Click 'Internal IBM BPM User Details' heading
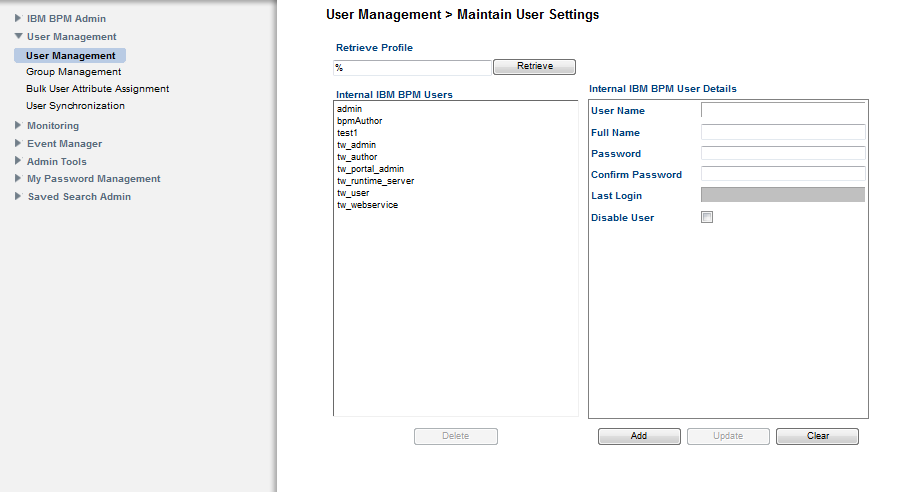Screen dimensions: 909x492 [x=663, y=89]
